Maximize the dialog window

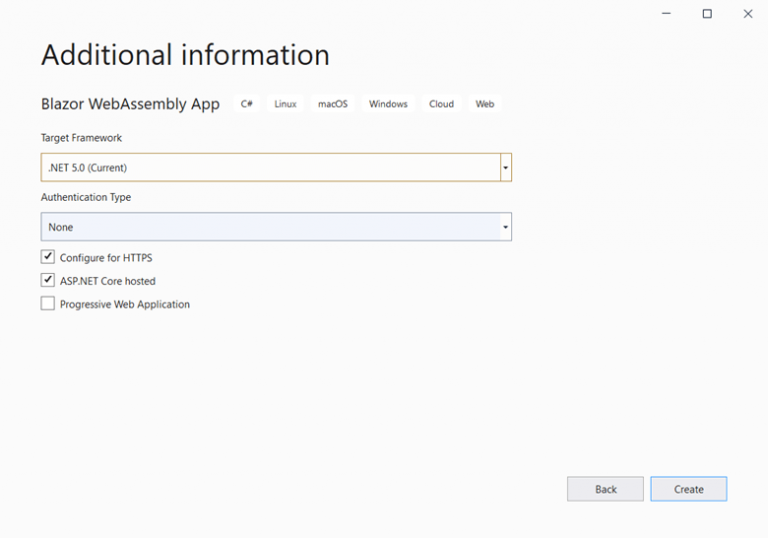pyautogui.click(x=707, y=14)
